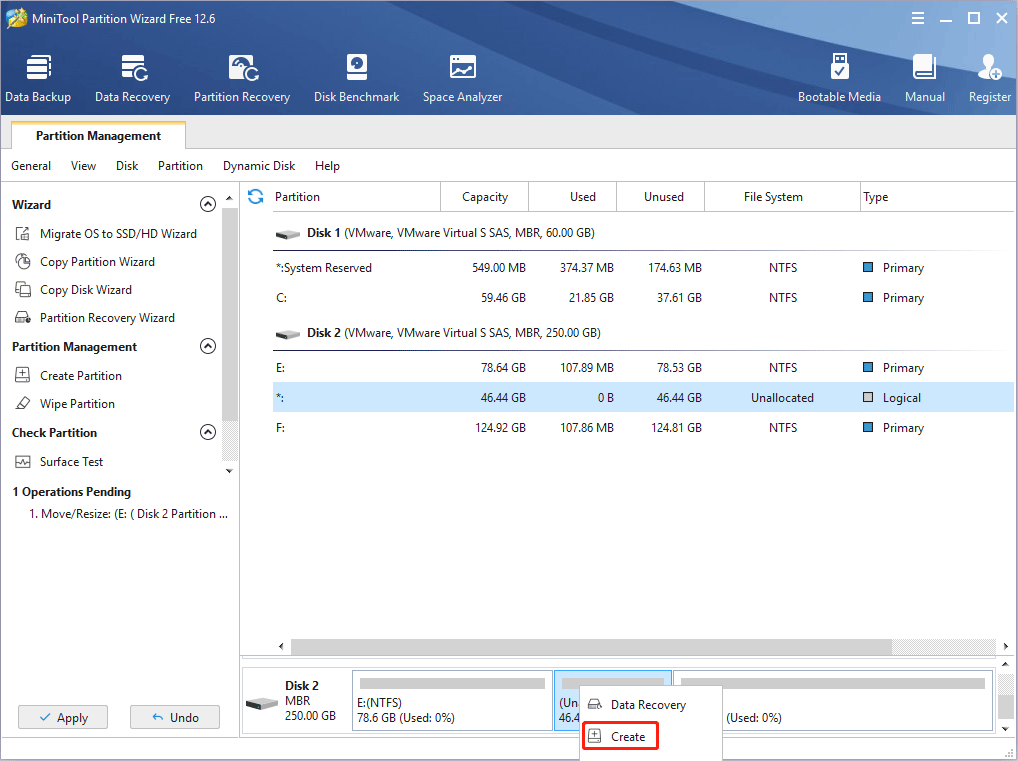Open the Disk menu
This screenshot has height=761, width=1018.
(x=127, y=166)
